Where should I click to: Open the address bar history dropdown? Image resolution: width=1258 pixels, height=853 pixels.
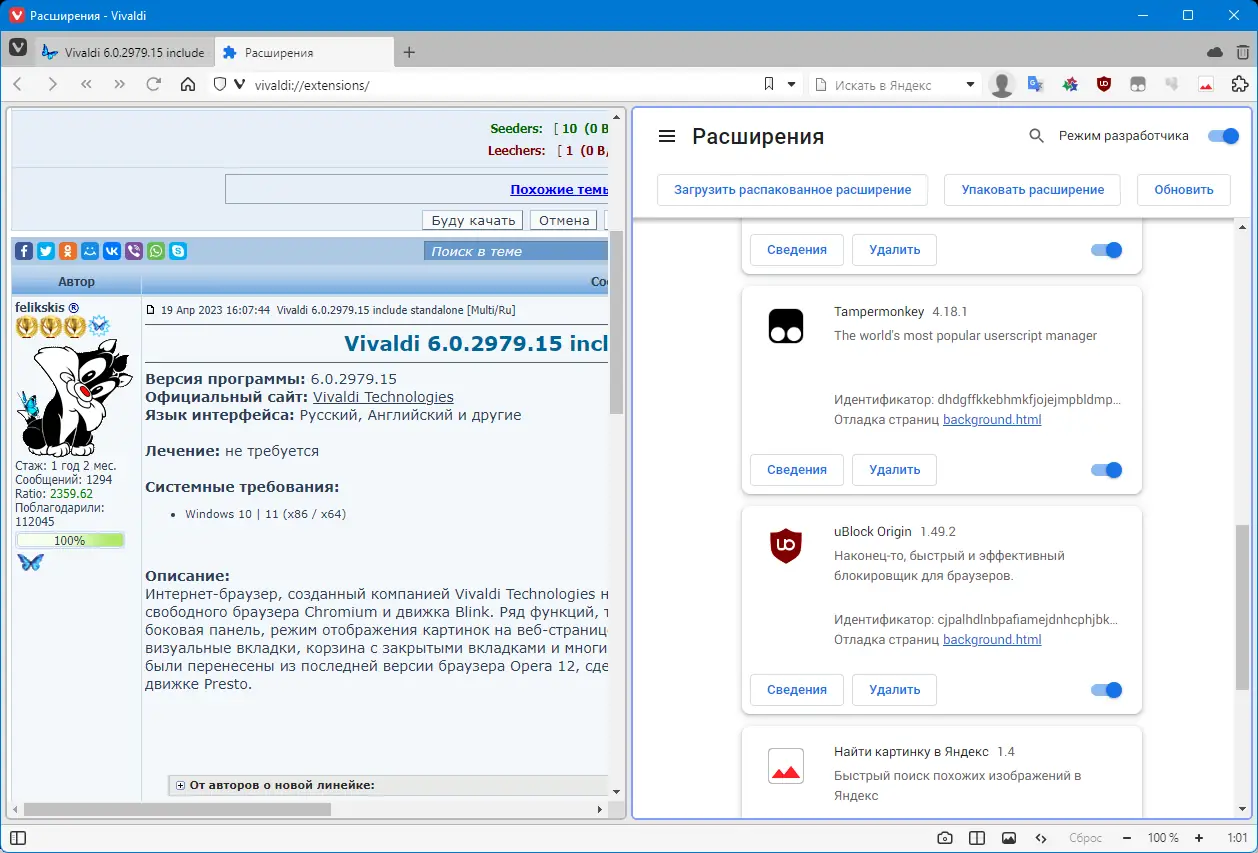[792, 85]
